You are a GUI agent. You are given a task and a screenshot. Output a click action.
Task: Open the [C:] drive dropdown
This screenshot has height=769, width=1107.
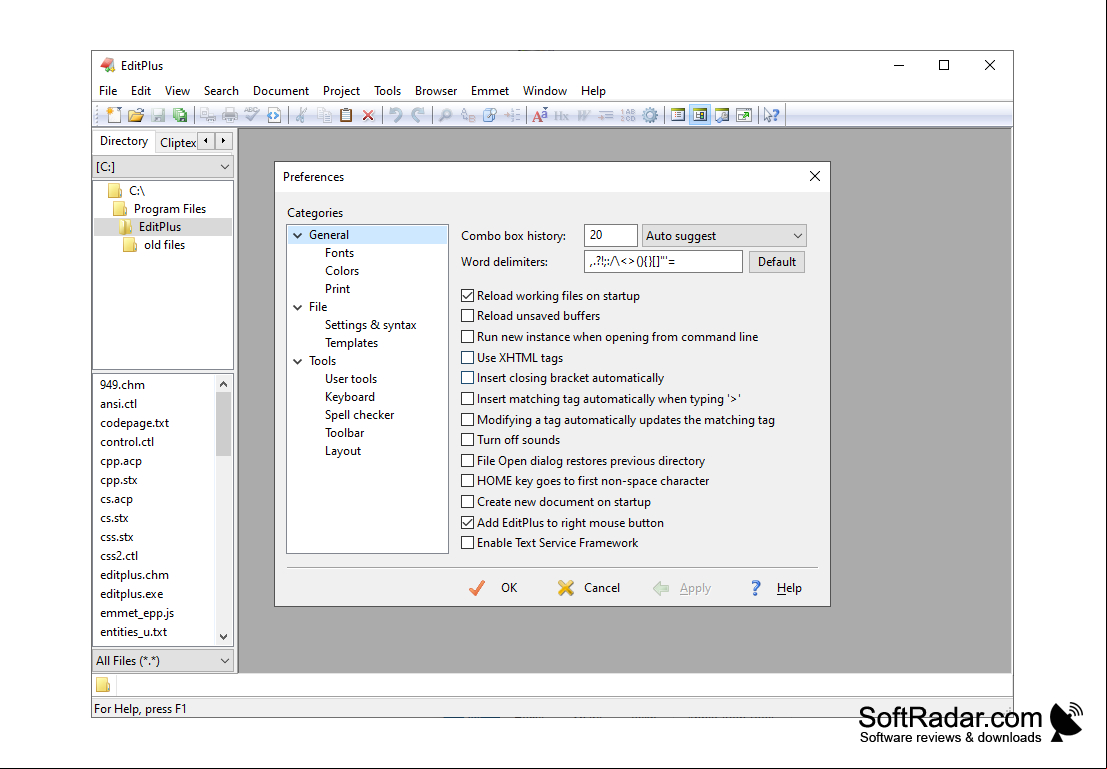163,167
